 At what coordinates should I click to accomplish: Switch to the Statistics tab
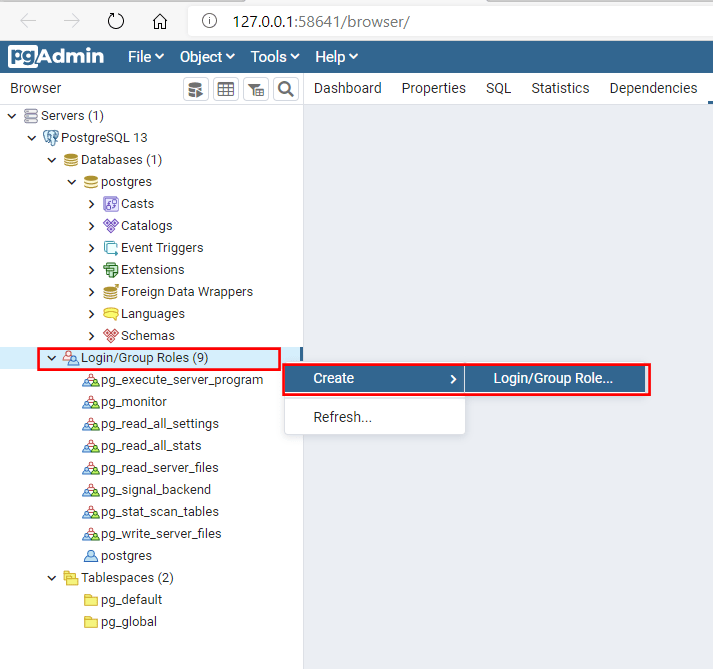(x=560, y=88)
